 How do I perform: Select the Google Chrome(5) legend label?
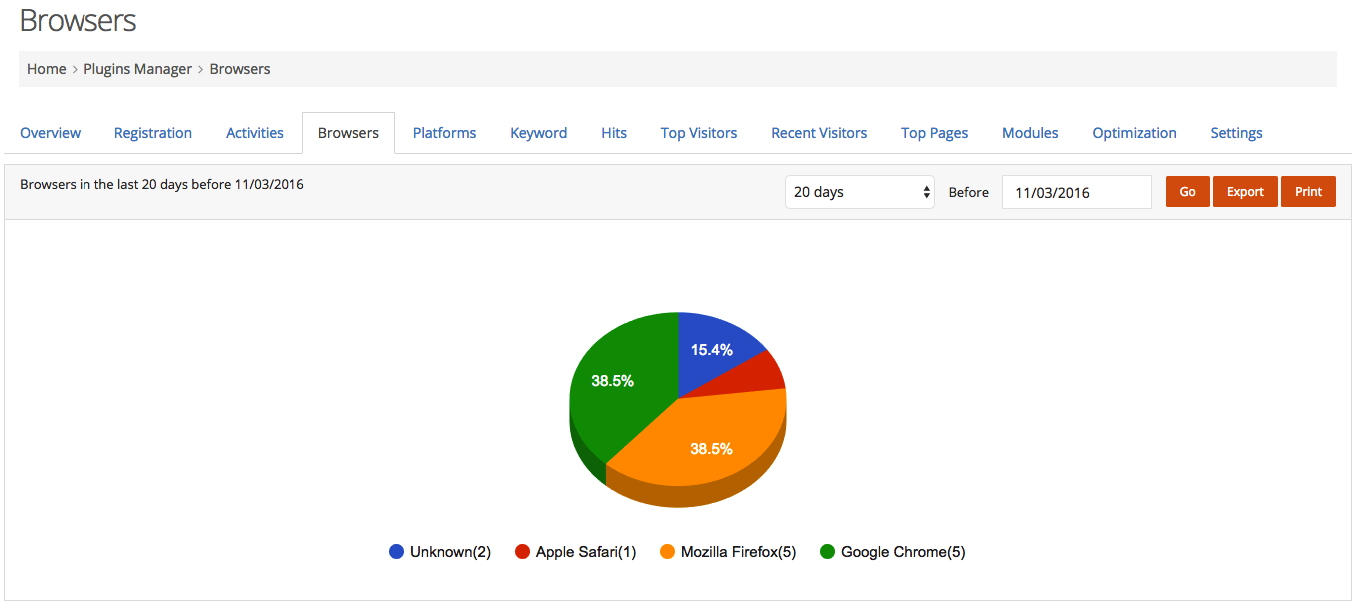903,552
